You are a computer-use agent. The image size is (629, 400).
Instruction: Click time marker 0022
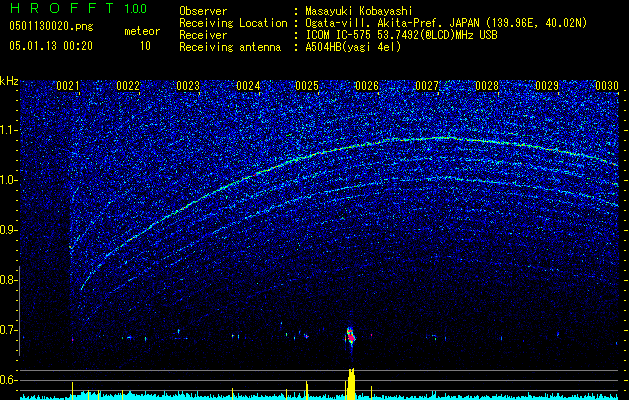pyautogui.click(x=128, y=86)
